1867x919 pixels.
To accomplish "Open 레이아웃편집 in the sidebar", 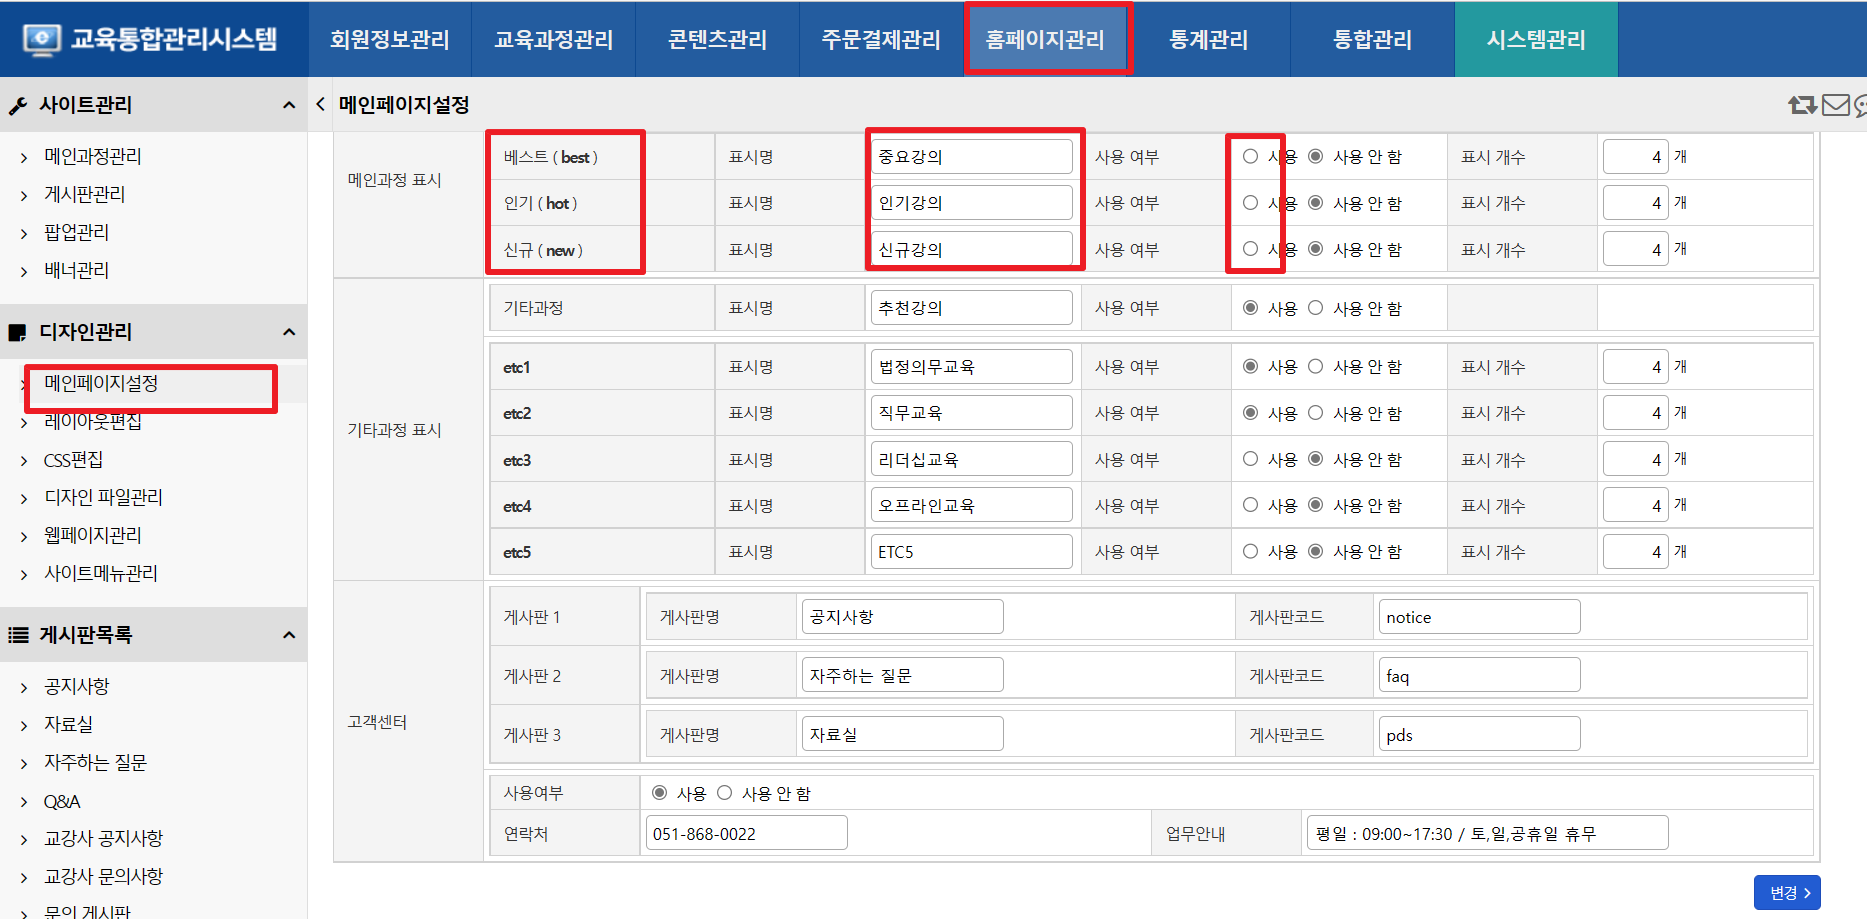I will (x=93, y=422).
